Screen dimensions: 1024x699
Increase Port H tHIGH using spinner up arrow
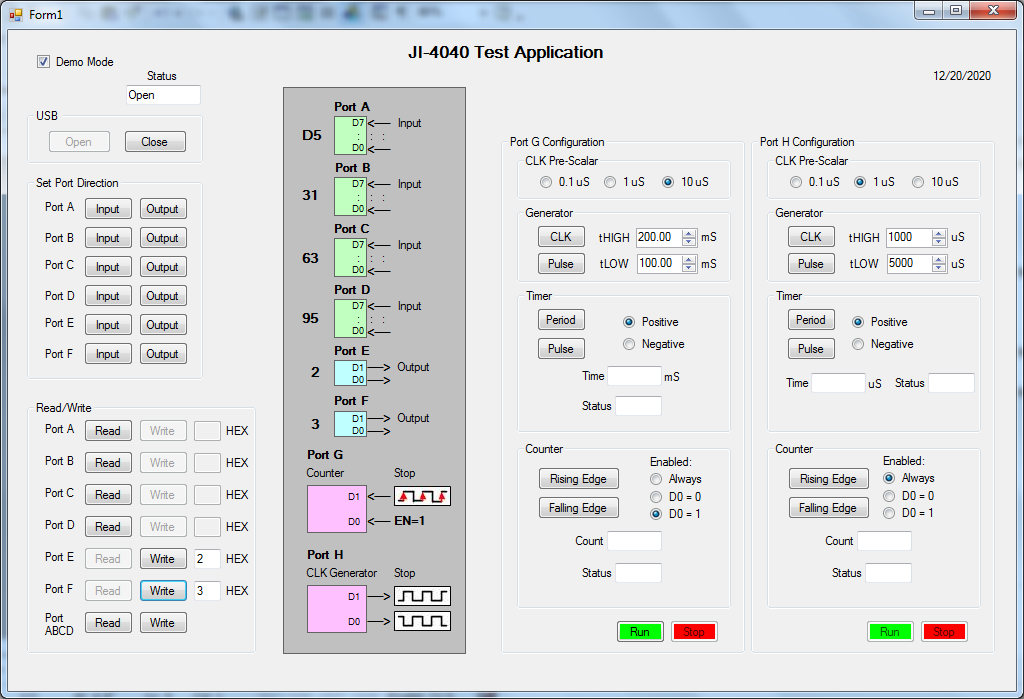(938, 233)
